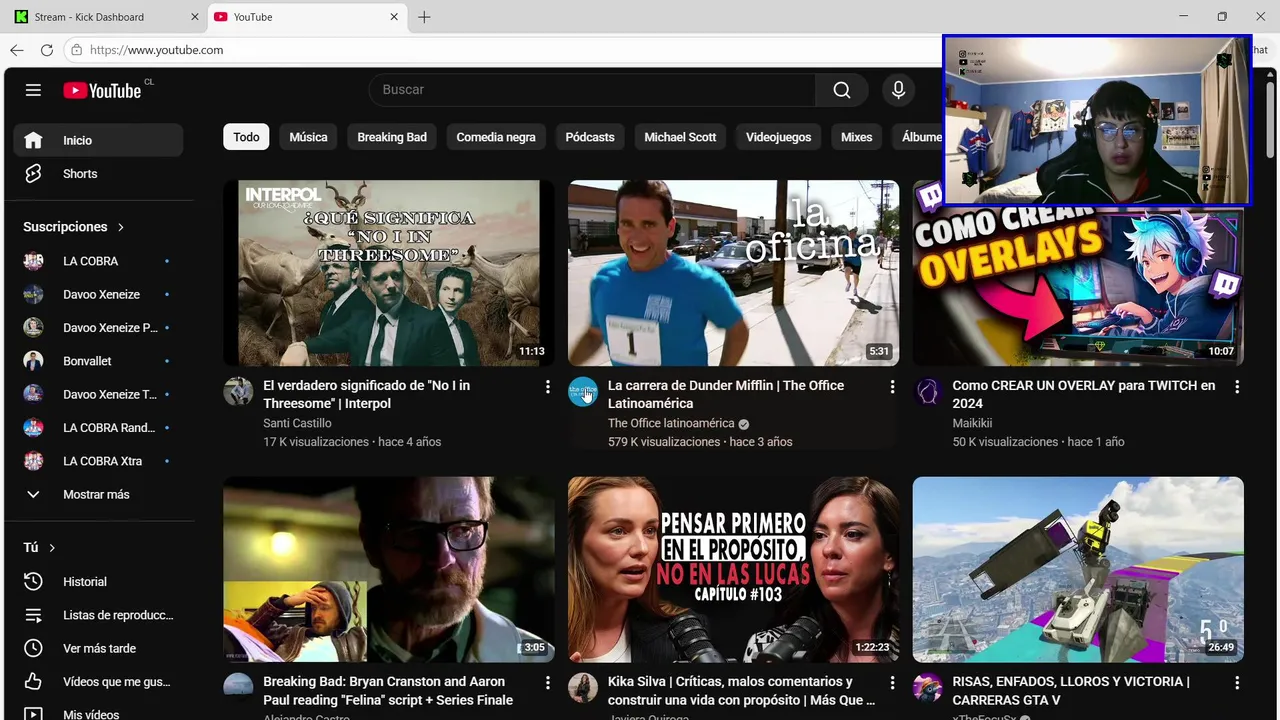
Task: Select the Michael Scott filter chip
Action: pyautogui.click(x=680, y=137)
